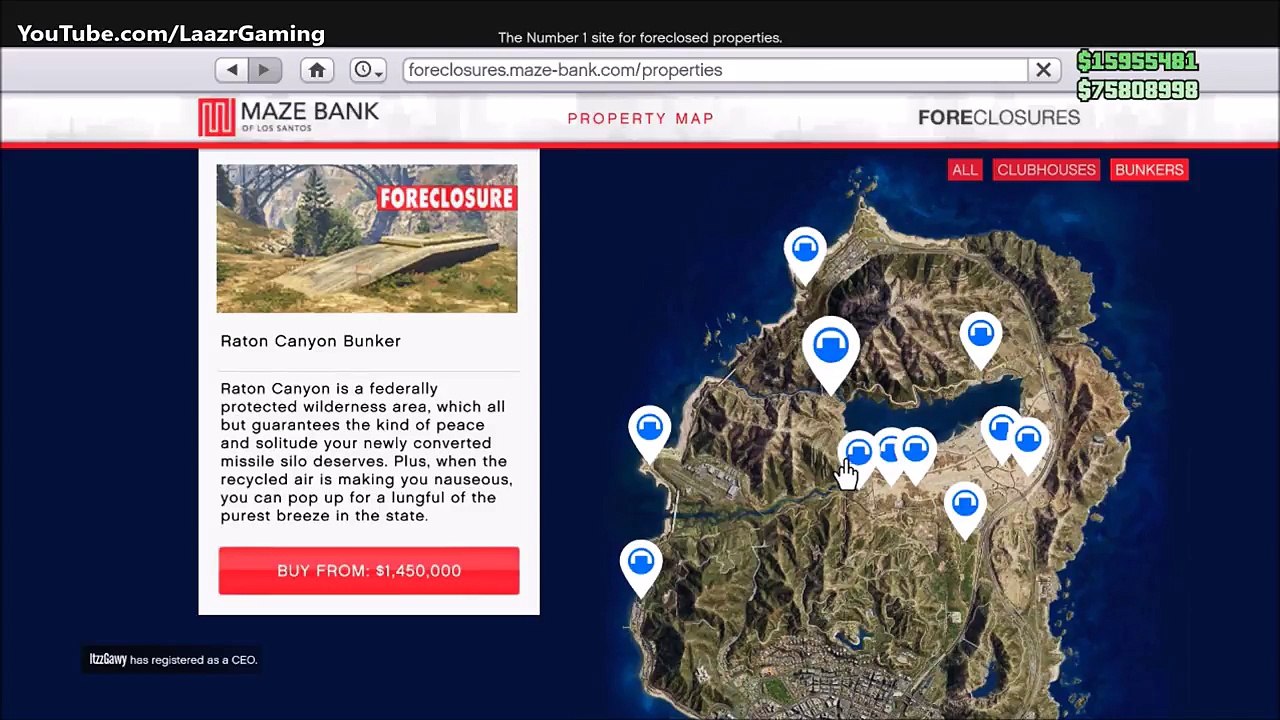Select the bunker pin just left of easternmost pin
This screenshot has height=720, width=1280.
point(999,435)
